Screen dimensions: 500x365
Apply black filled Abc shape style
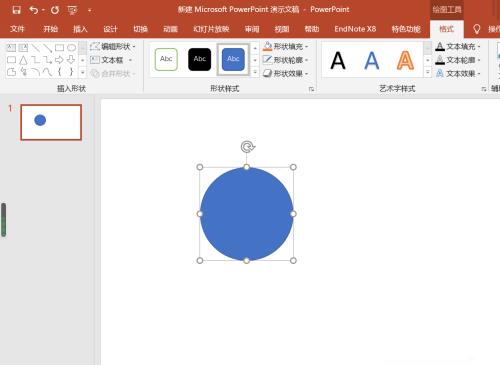click(199, 59)
